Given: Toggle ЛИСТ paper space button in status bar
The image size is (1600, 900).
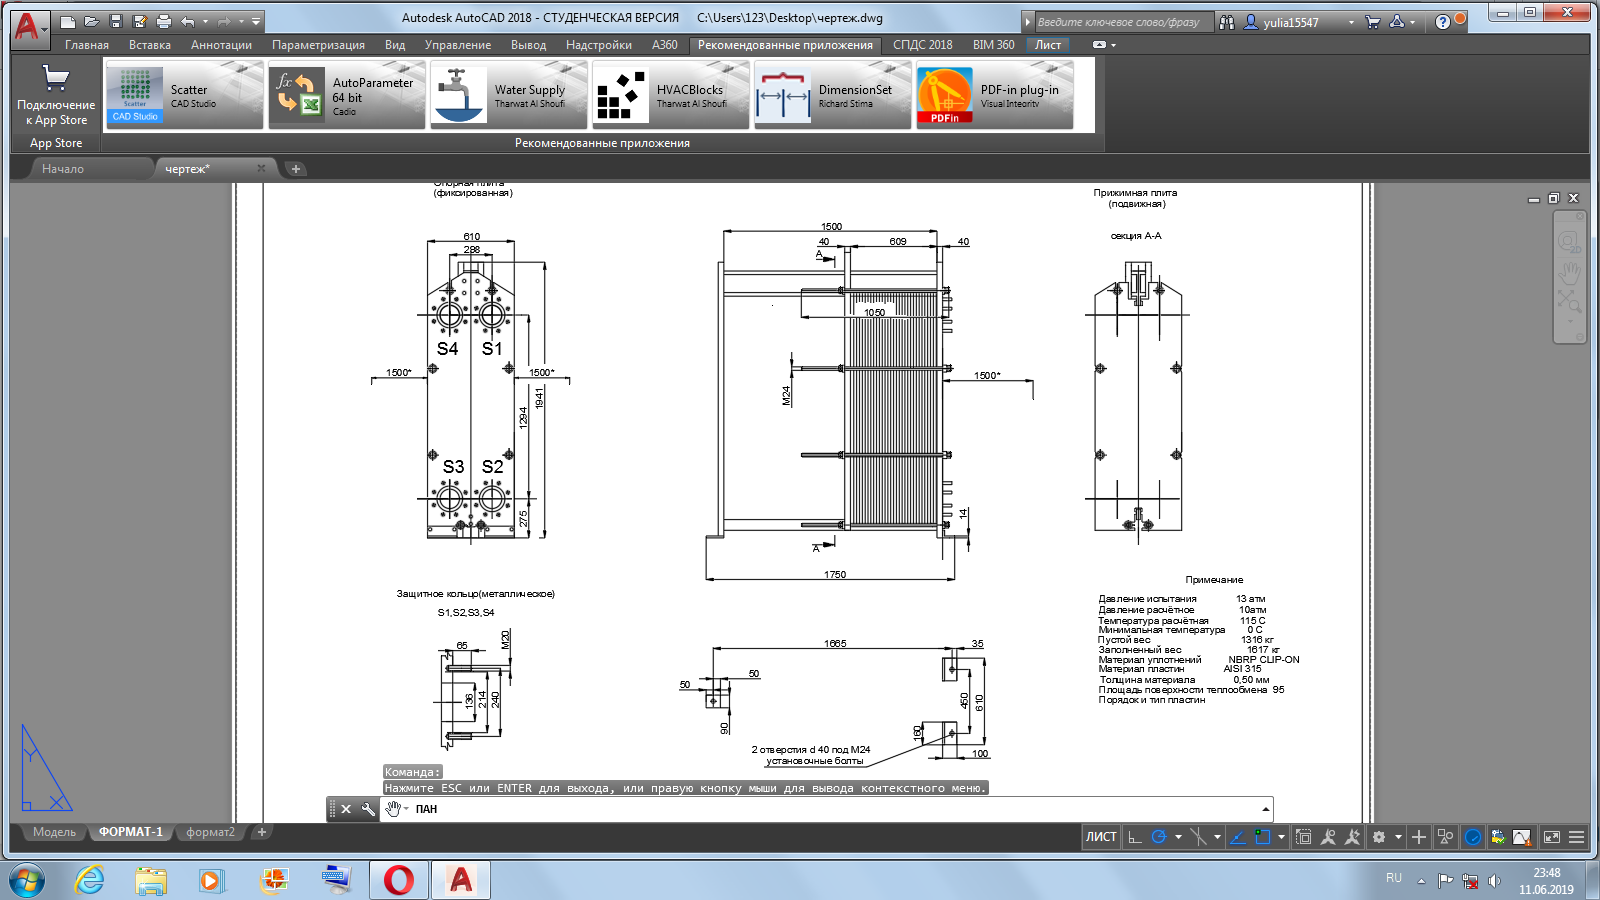Looking at the screenshot, I should (1101, 837).
